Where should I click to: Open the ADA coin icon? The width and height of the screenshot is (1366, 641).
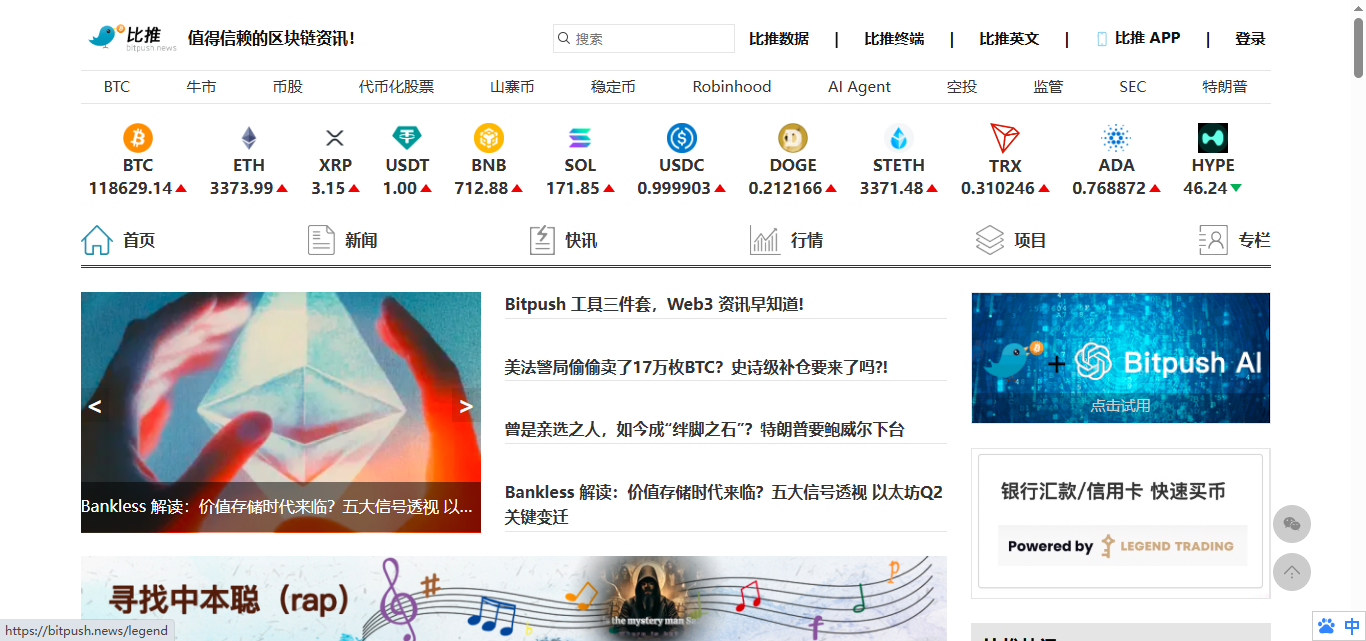[1116, 138]
